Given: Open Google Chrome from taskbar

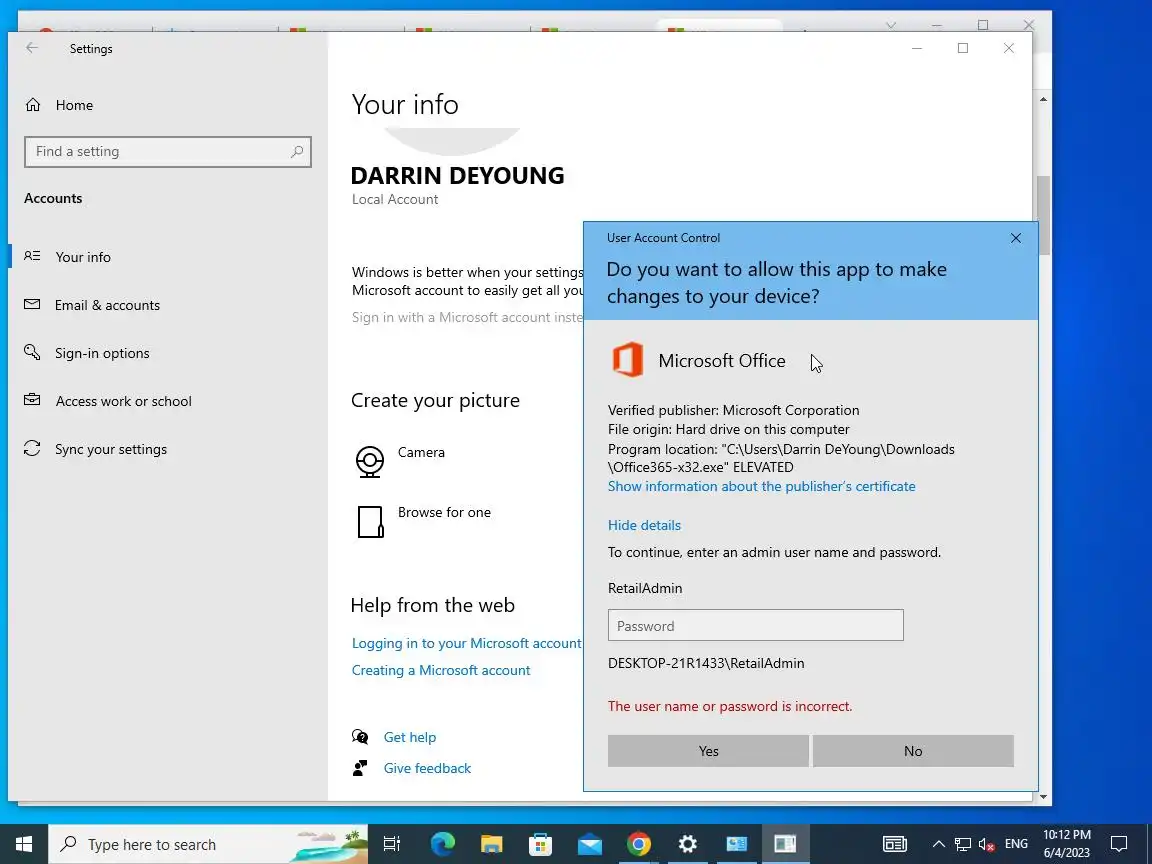Looking at the screenshot, I should tap(638, 844).
